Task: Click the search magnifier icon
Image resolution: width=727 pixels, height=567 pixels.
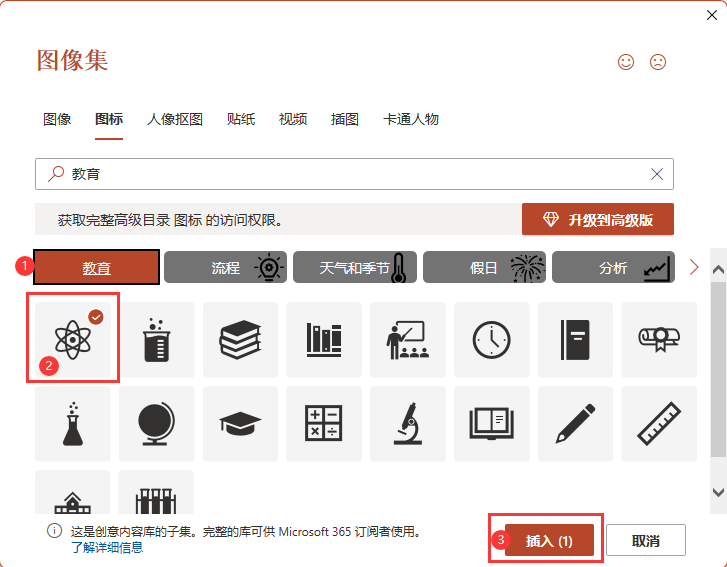Action: click(x=56, y=174)
